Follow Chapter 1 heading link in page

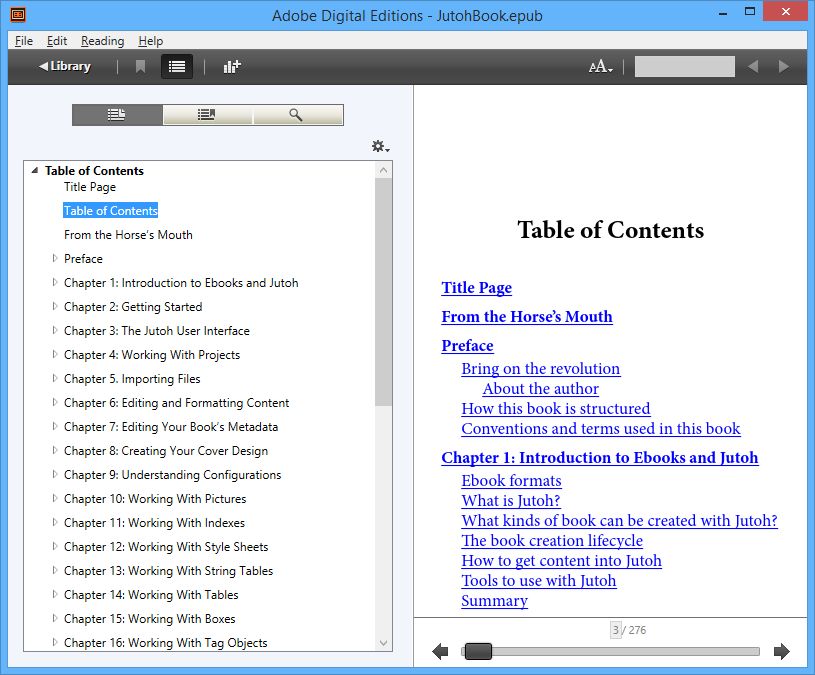600,457
